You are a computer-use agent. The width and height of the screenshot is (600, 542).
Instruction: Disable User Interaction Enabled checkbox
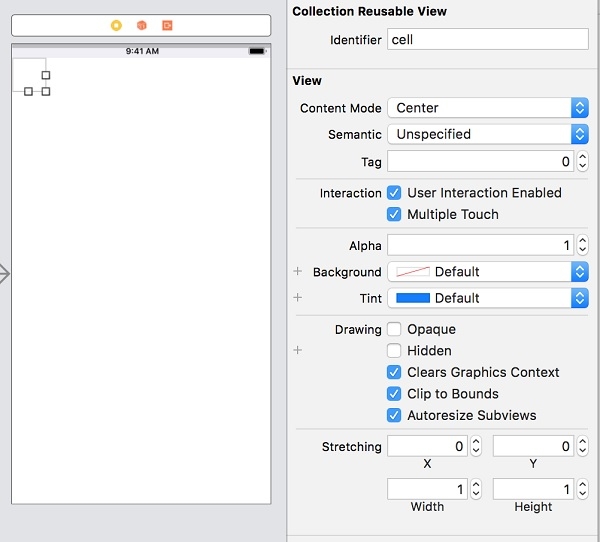394,193
